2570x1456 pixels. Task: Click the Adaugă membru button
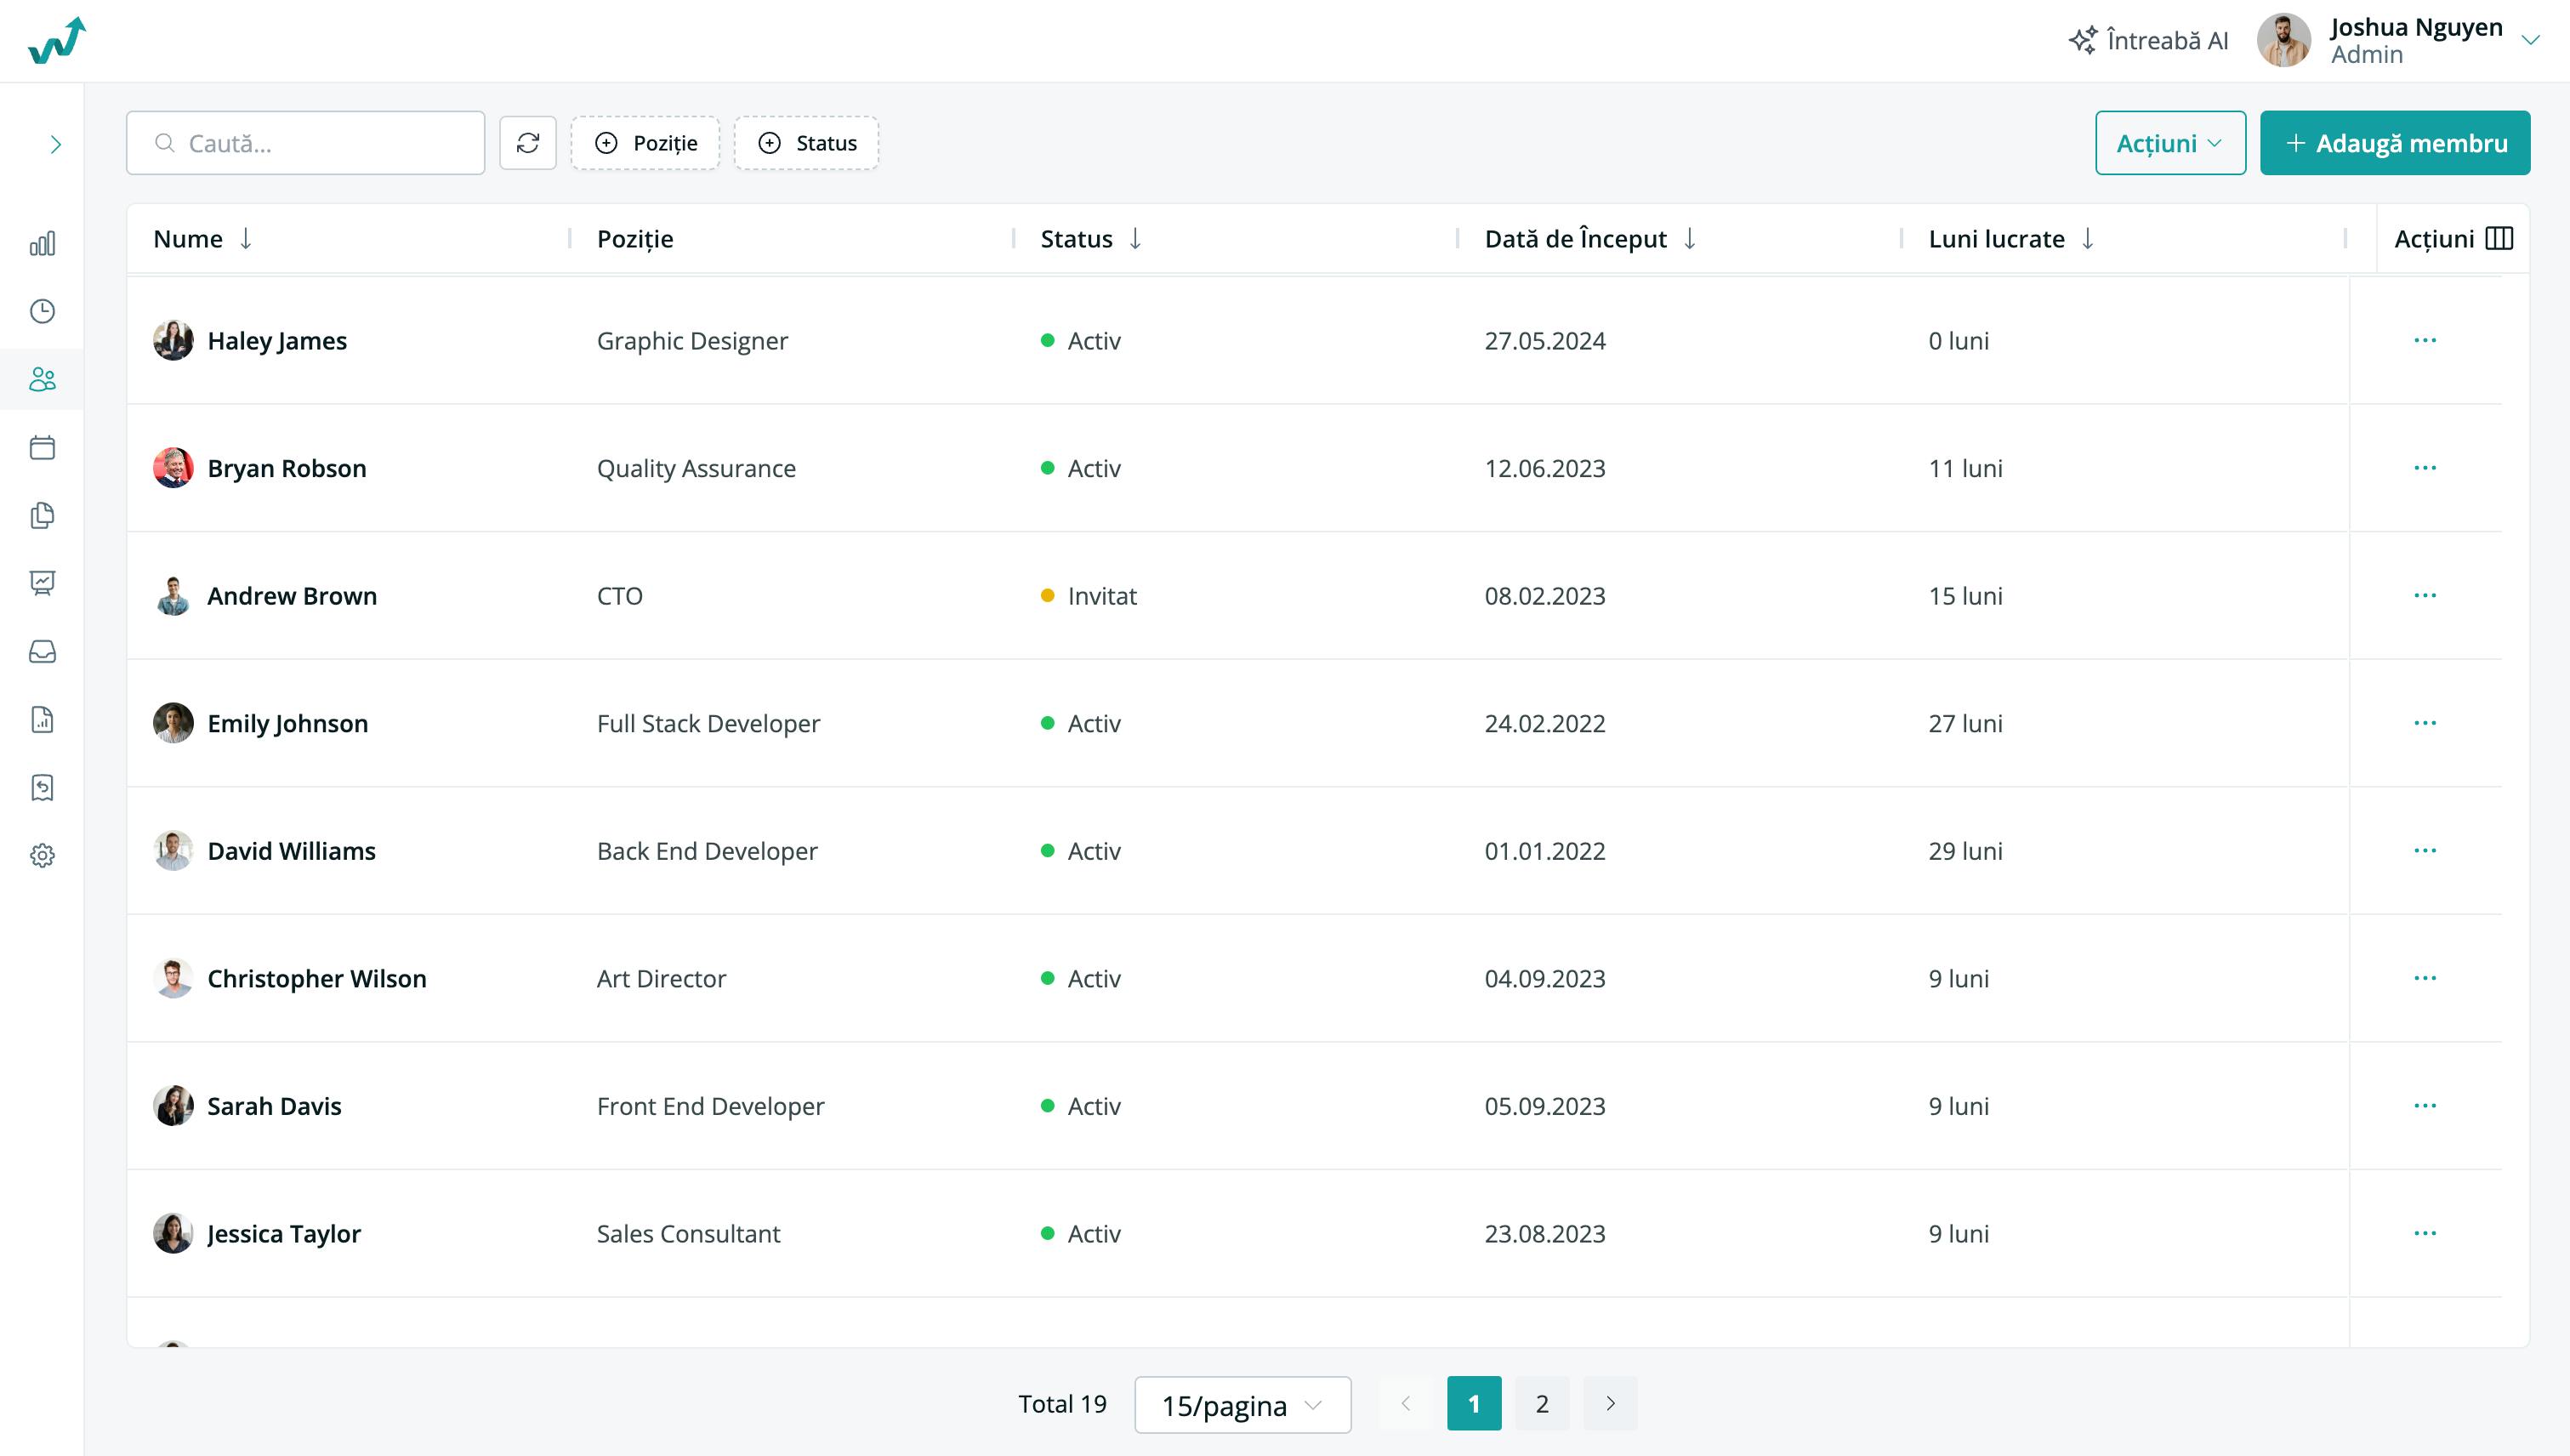(2395, 143)
